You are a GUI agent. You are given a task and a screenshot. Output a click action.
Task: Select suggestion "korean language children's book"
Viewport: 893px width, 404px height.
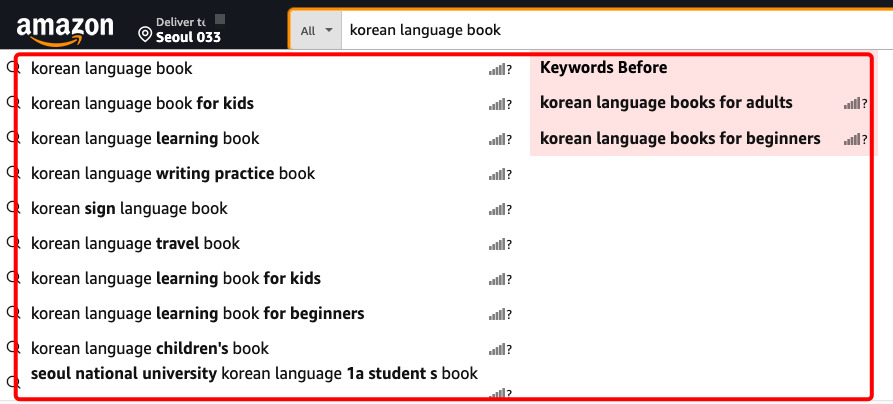tap(150, 348)
